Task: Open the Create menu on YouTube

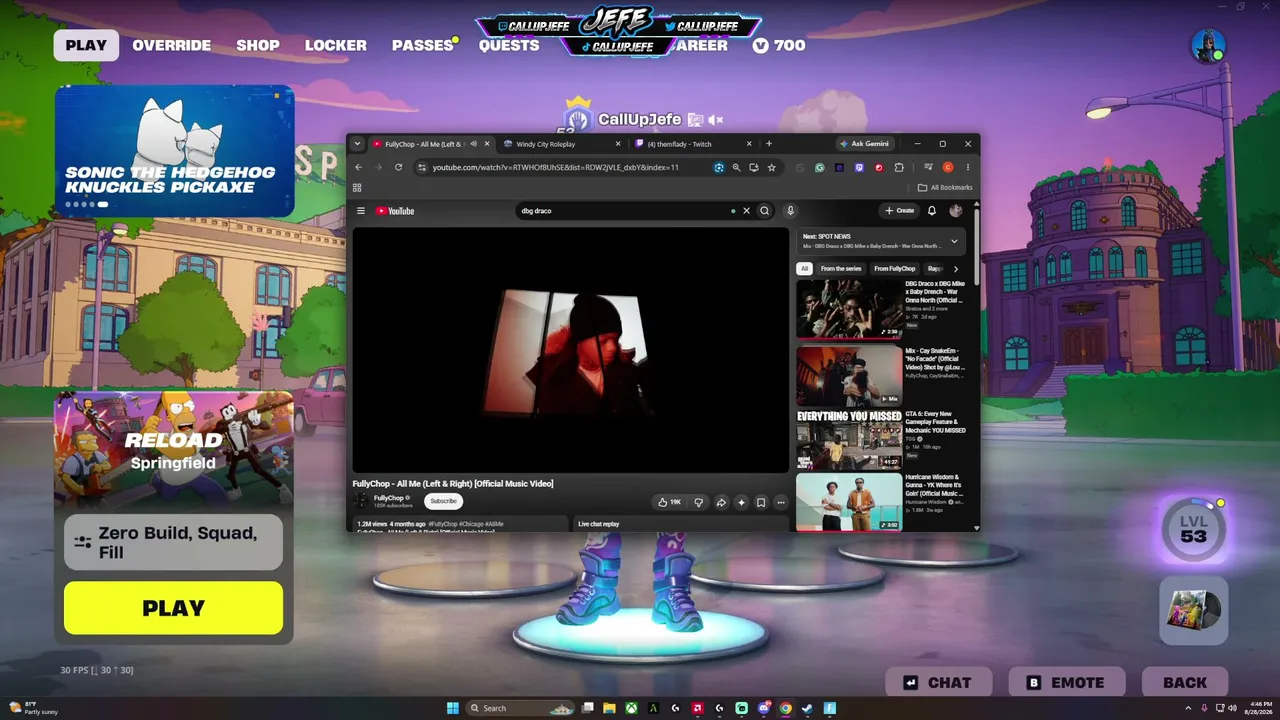Action: point(900,211)
